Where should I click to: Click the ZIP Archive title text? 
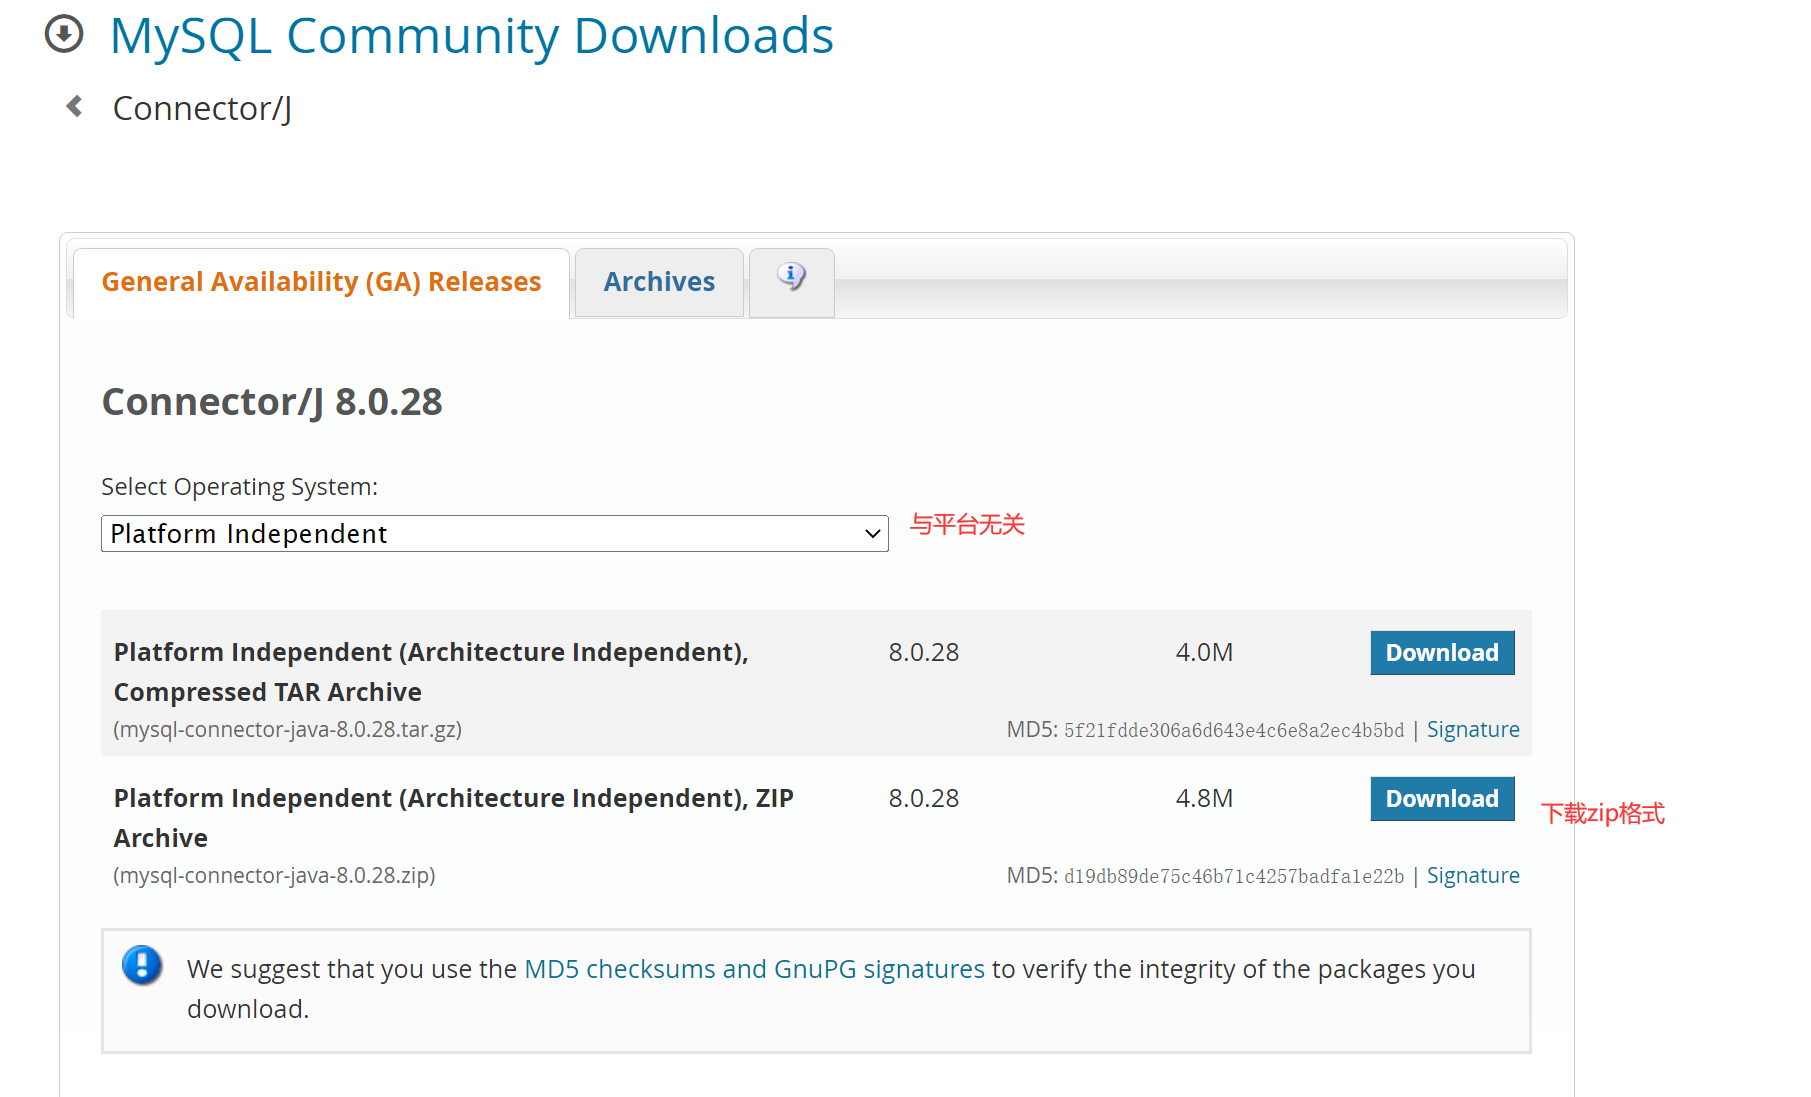coord(453,818)
